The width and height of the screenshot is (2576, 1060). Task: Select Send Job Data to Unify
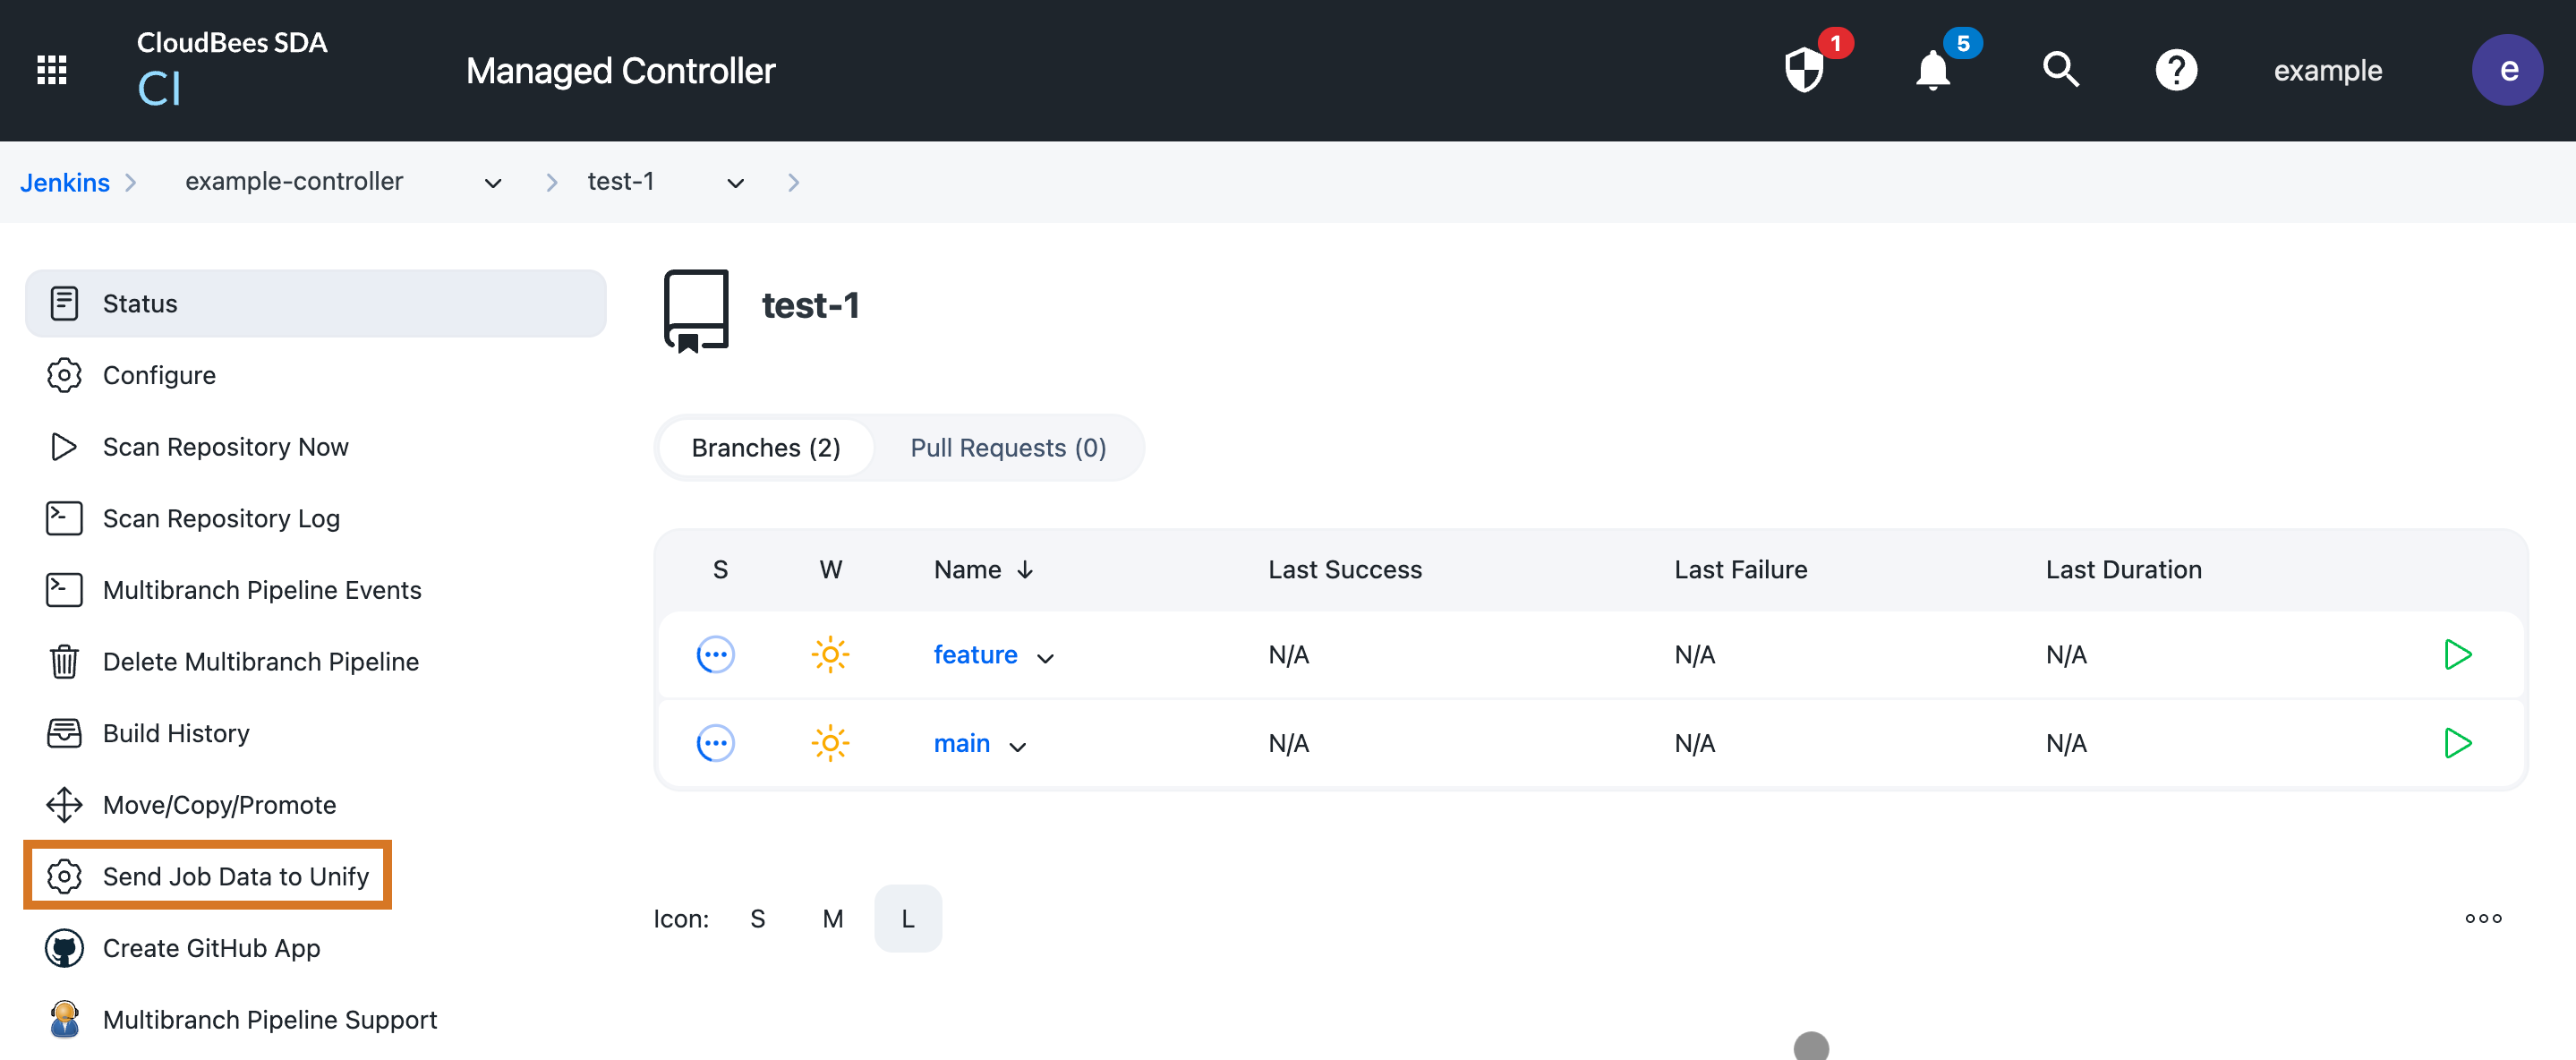235,875
